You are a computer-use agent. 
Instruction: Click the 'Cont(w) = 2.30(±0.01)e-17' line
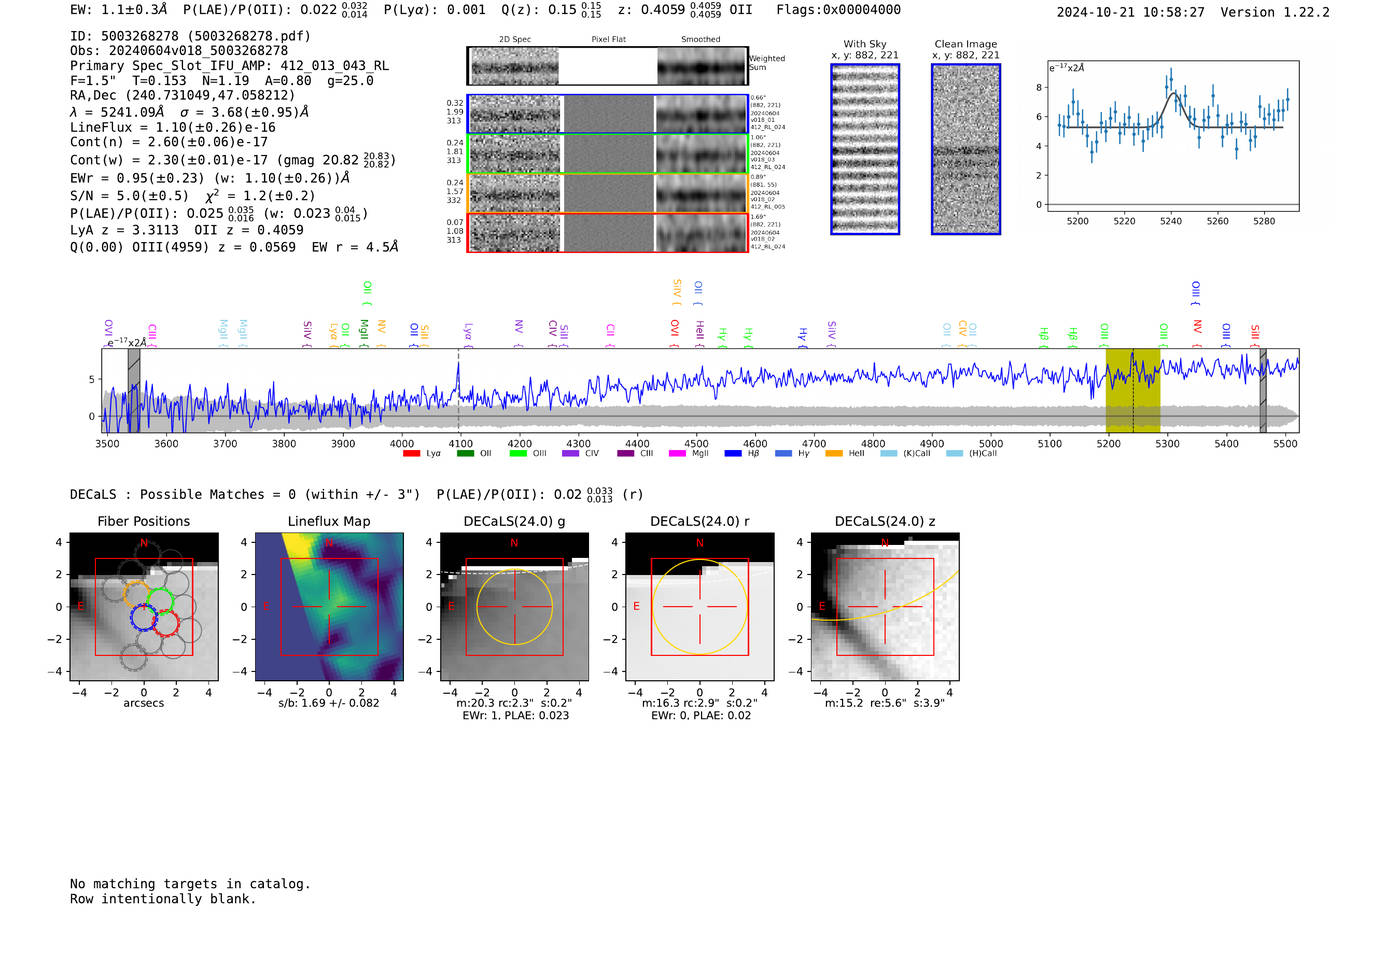[233, 159]
